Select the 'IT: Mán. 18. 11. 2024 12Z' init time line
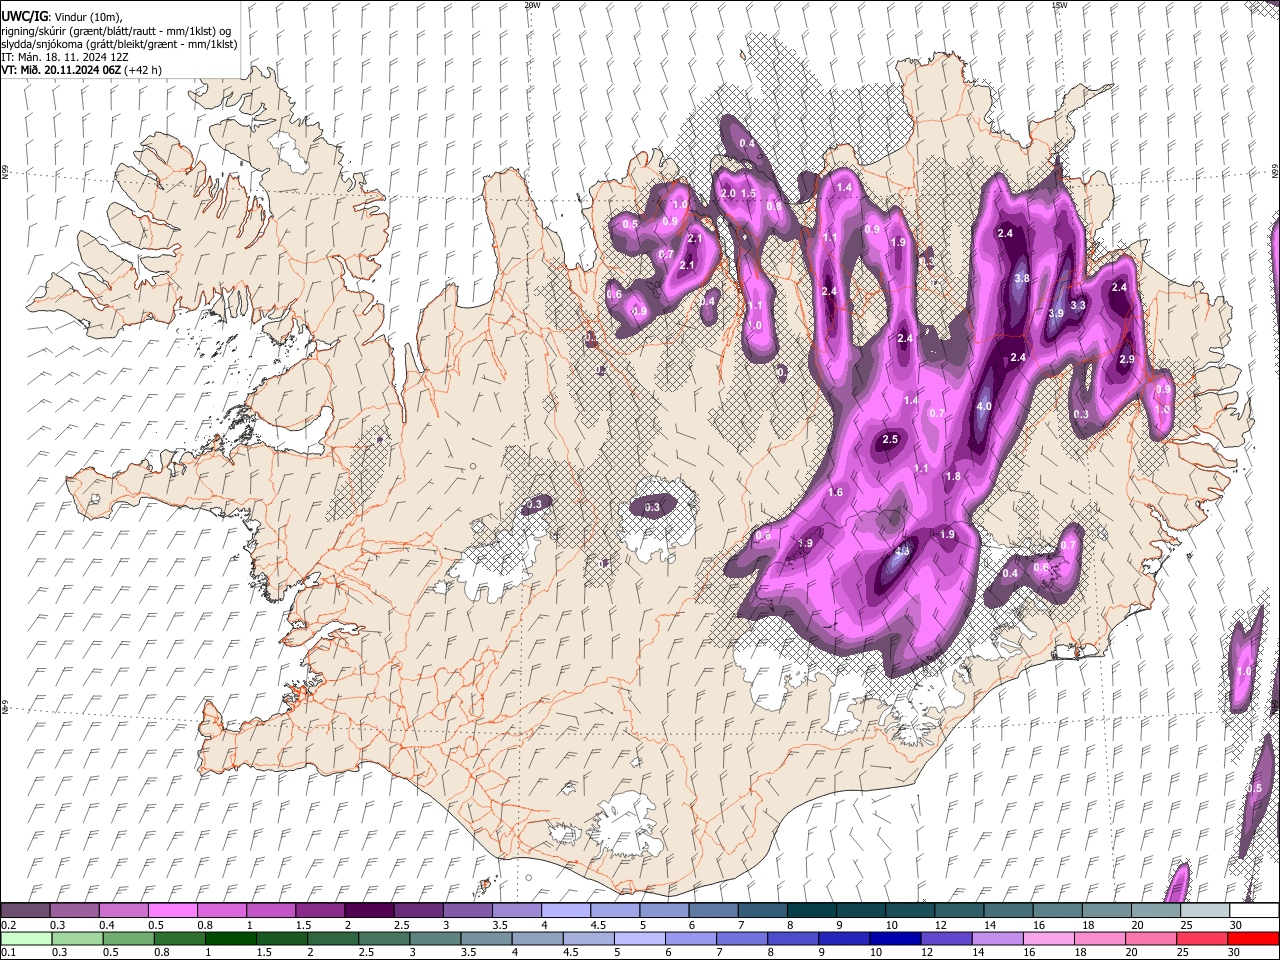Viewport: 1280px width, 960px height. (x=65, y=57)
